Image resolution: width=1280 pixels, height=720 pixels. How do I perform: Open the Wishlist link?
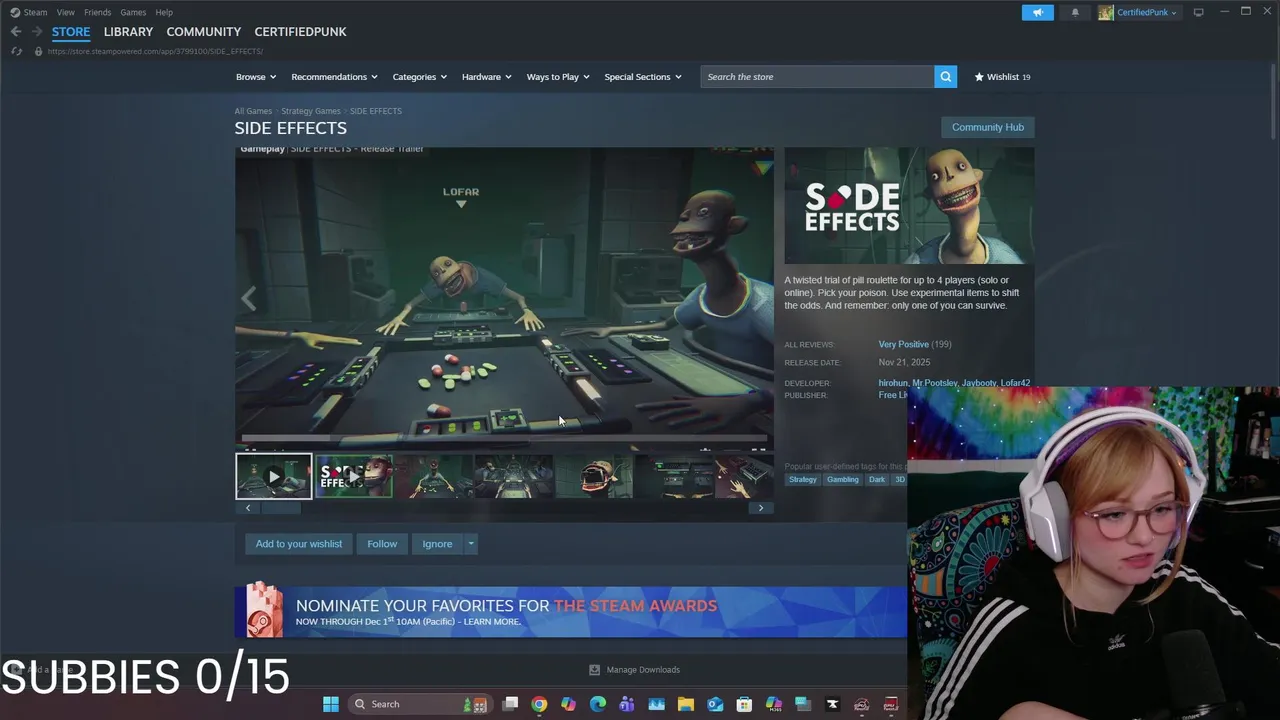pos(1001,77)
